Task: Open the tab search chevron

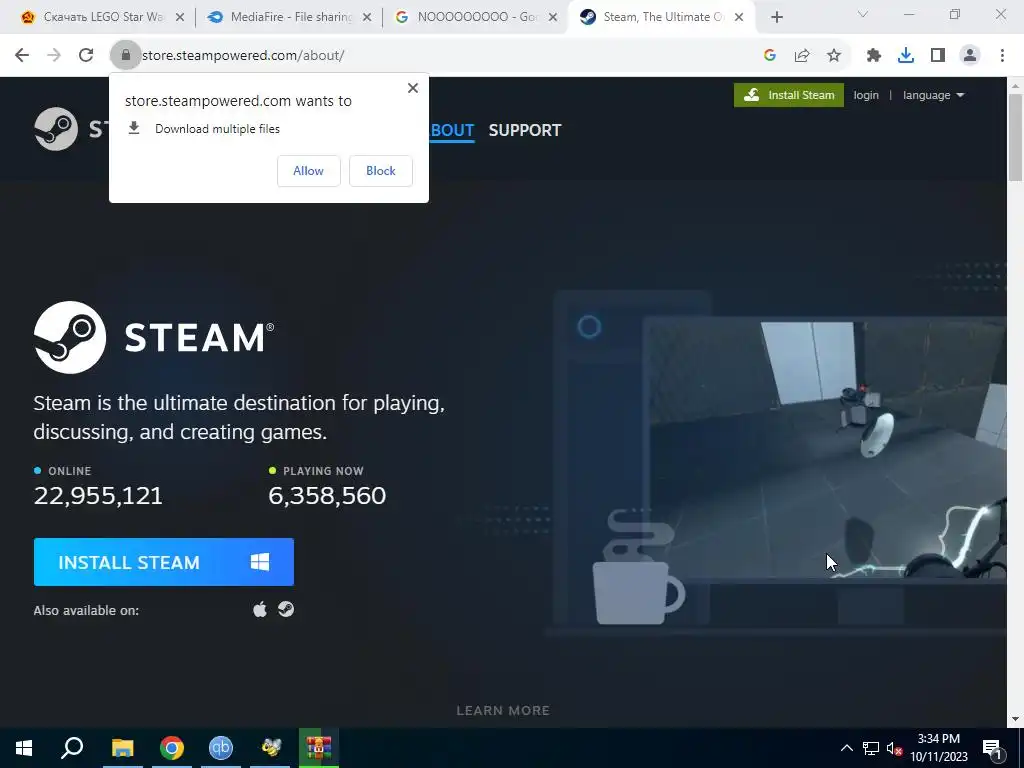Action: 862,14
